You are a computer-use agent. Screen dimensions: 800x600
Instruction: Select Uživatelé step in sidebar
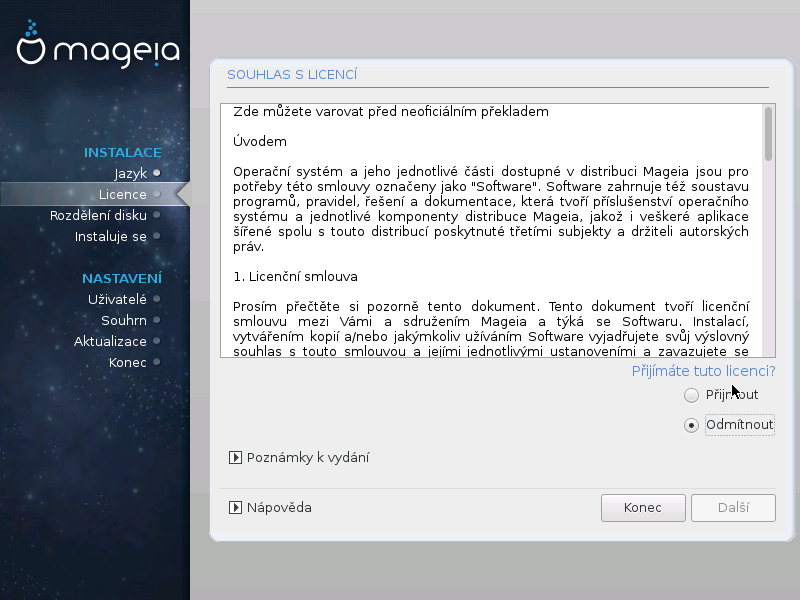117,299
